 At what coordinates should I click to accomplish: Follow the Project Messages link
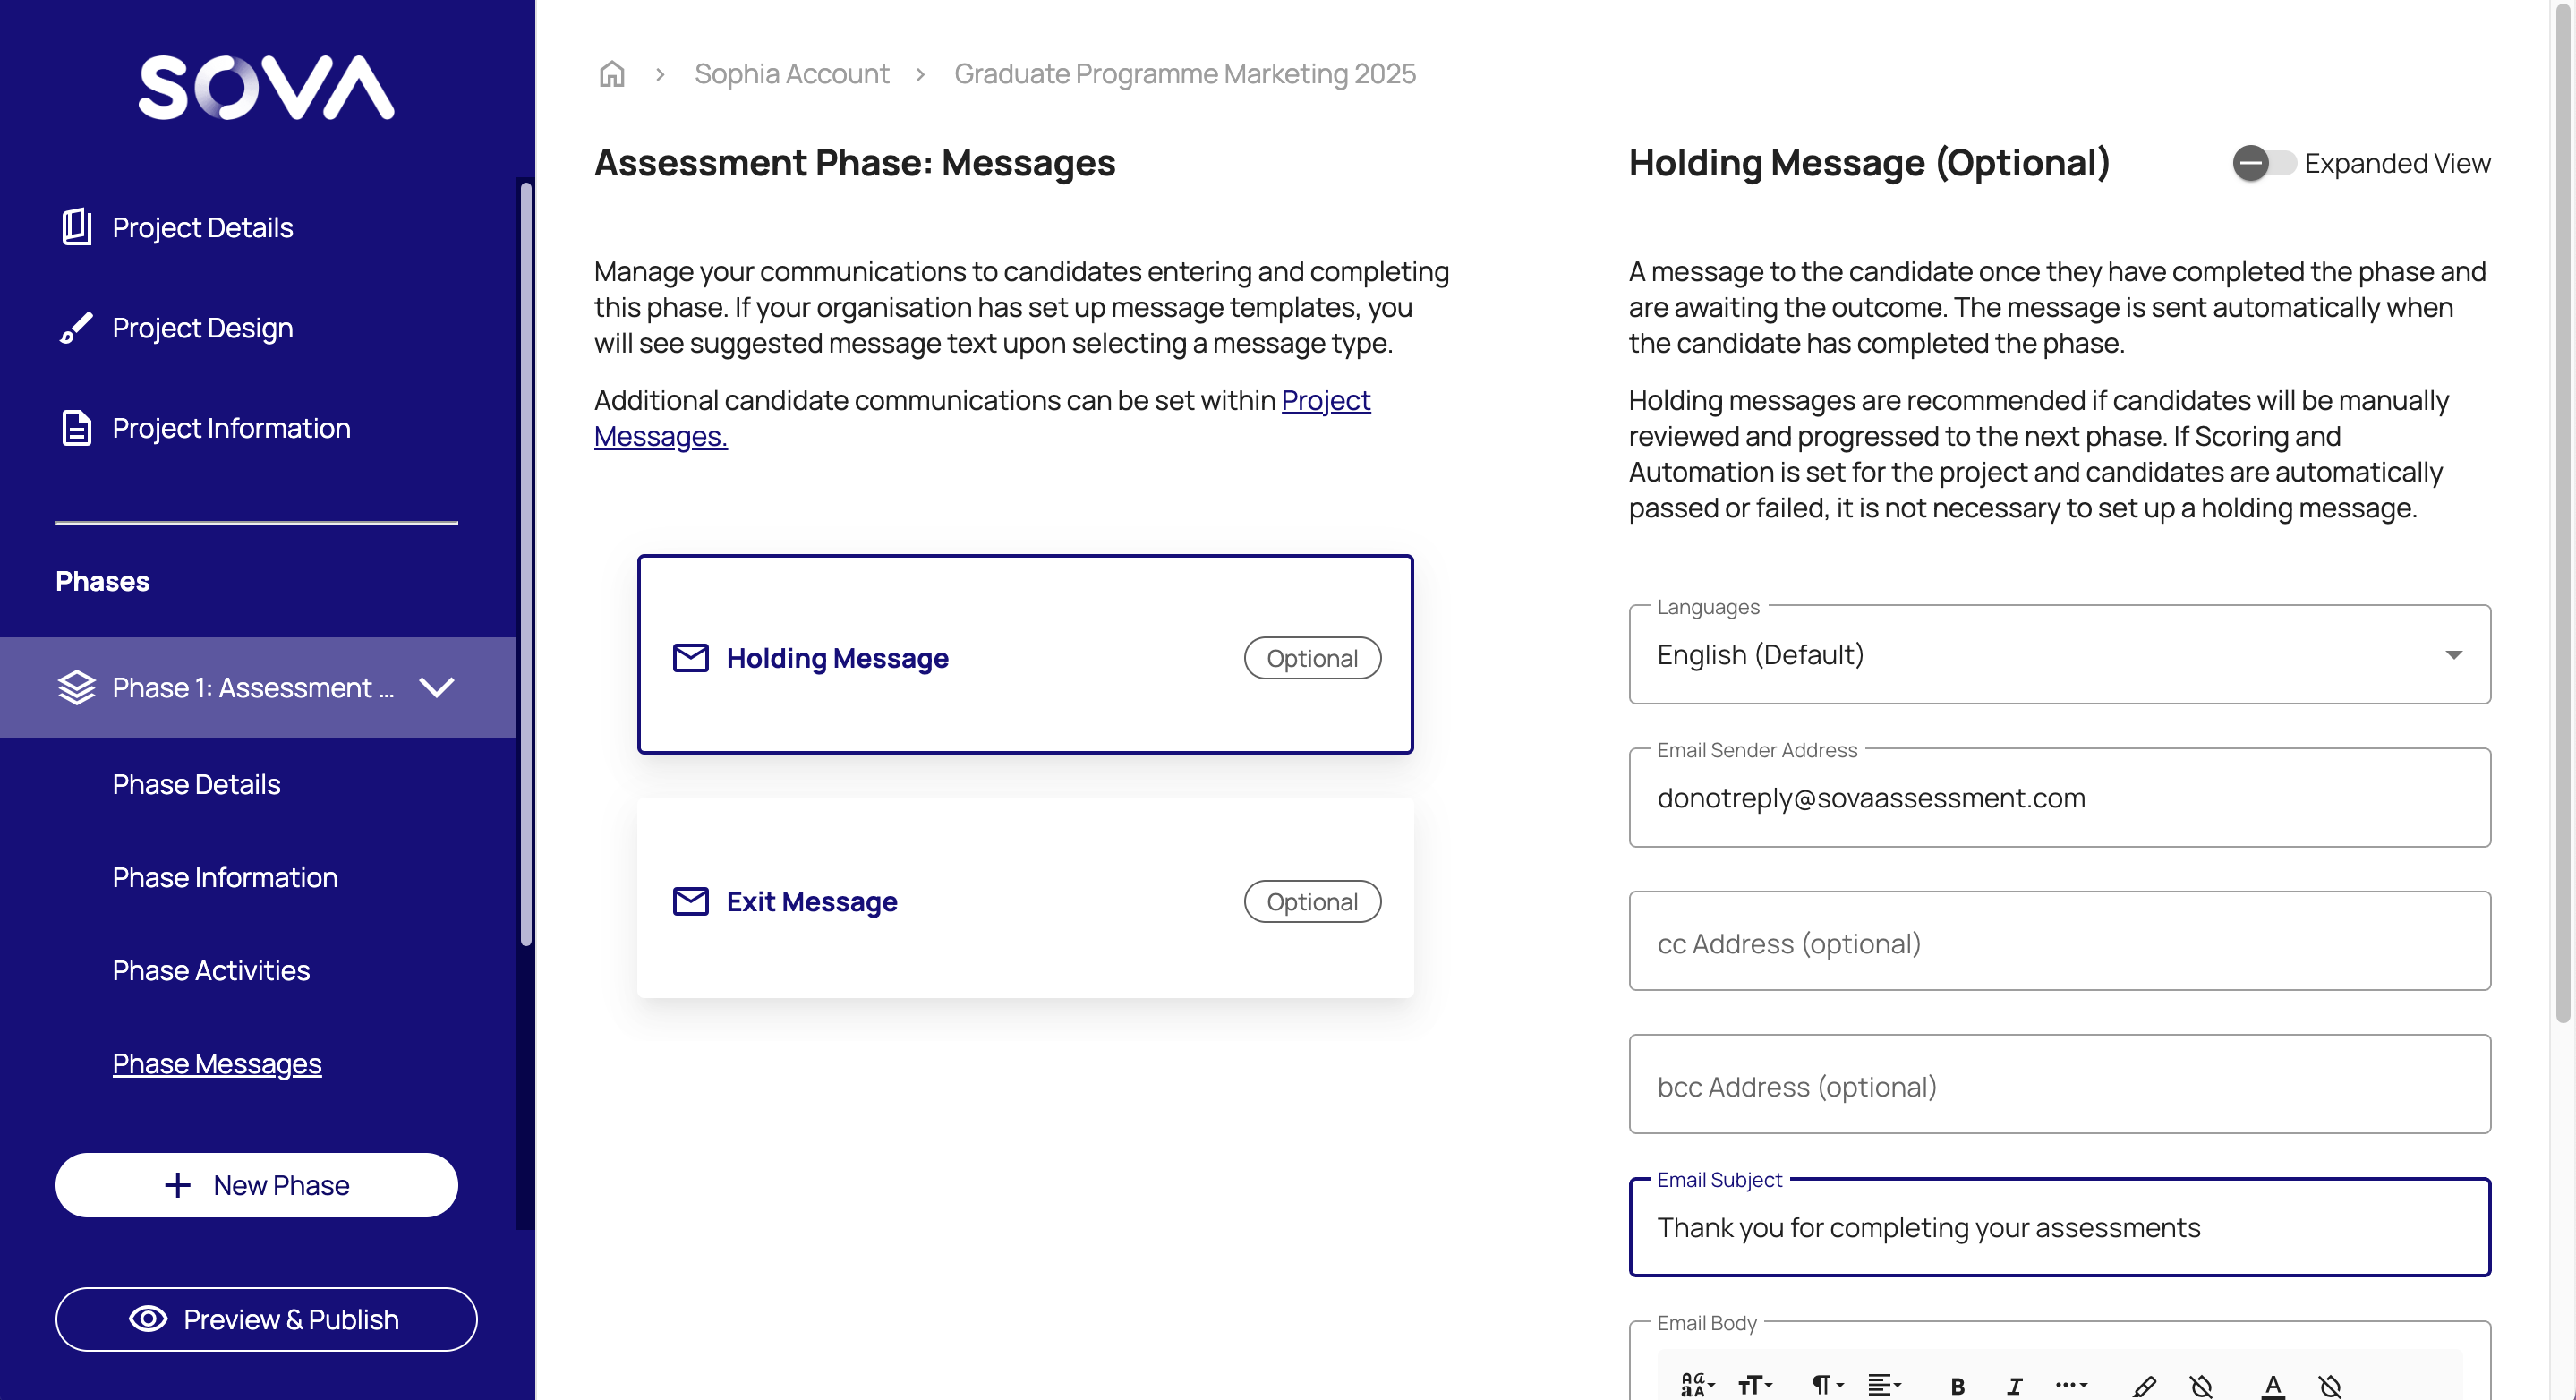pyautogui.click(x=1325, y=400)
